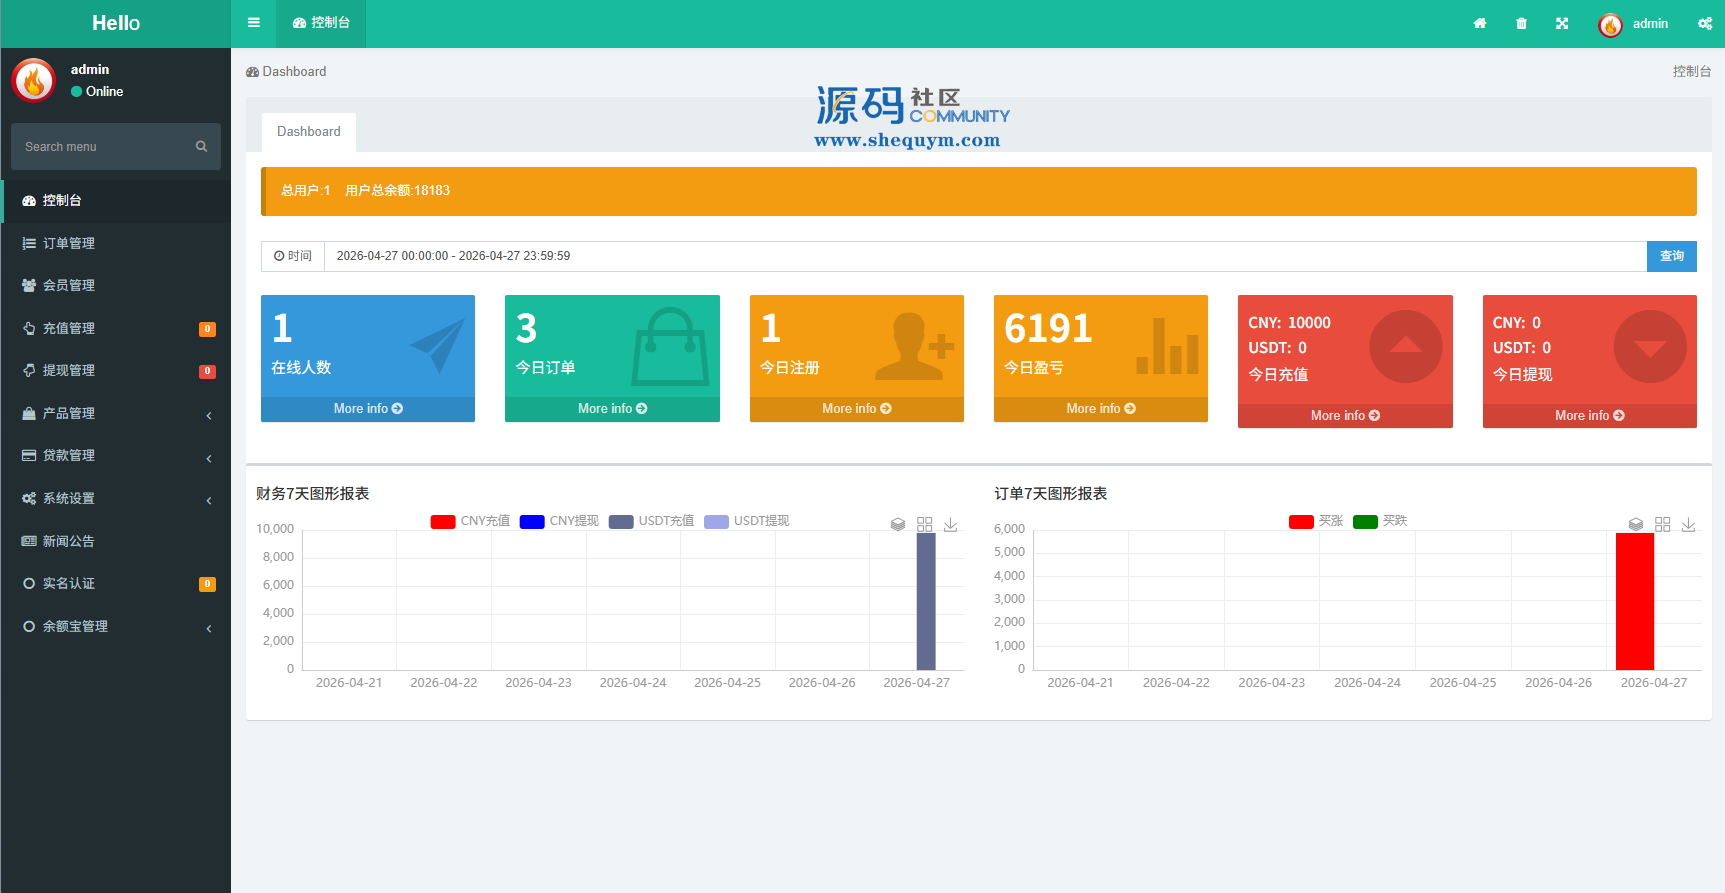1725x893 pixels.
Task: Toggle fullscreen with the expand icon
Action: pyautogui.click(x=1562, y=24)
